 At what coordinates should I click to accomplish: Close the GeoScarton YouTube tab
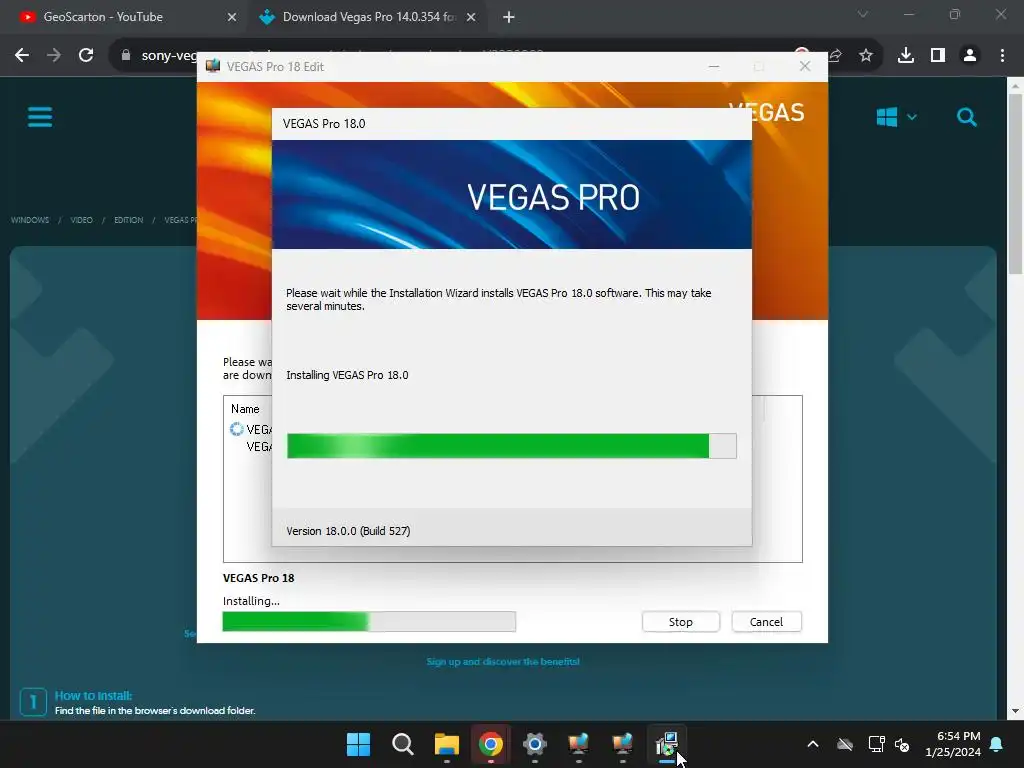pos(232,17)
